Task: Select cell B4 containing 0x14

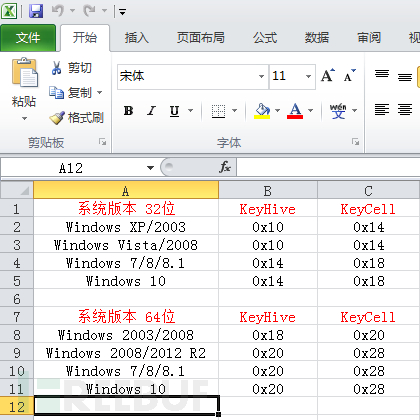Action: [x=268, y=263]
